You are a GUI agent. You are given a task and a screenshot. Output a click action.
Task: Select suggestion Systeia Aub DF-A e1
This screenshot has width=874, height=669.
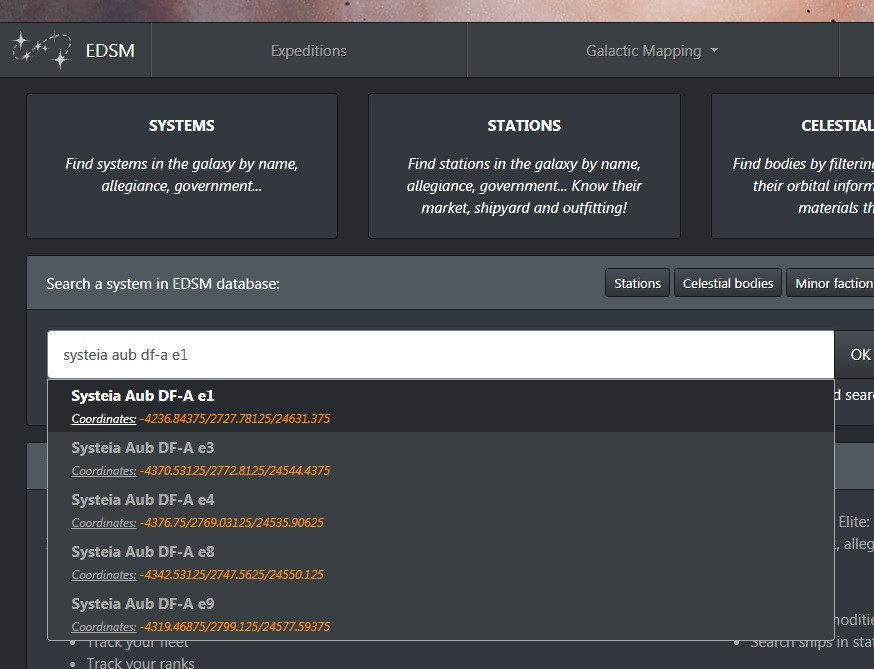tap(441, 406)
